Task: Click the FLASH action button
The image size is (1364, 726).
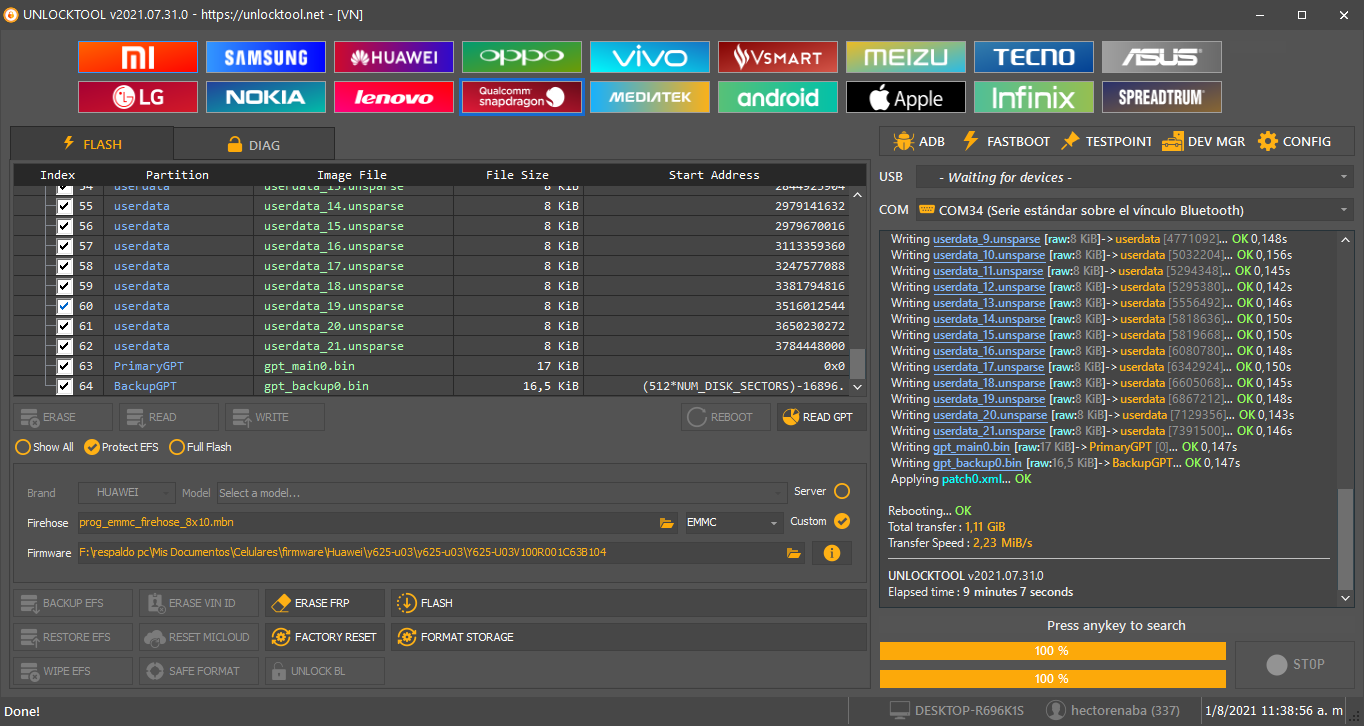Action: tap(629, 603)
